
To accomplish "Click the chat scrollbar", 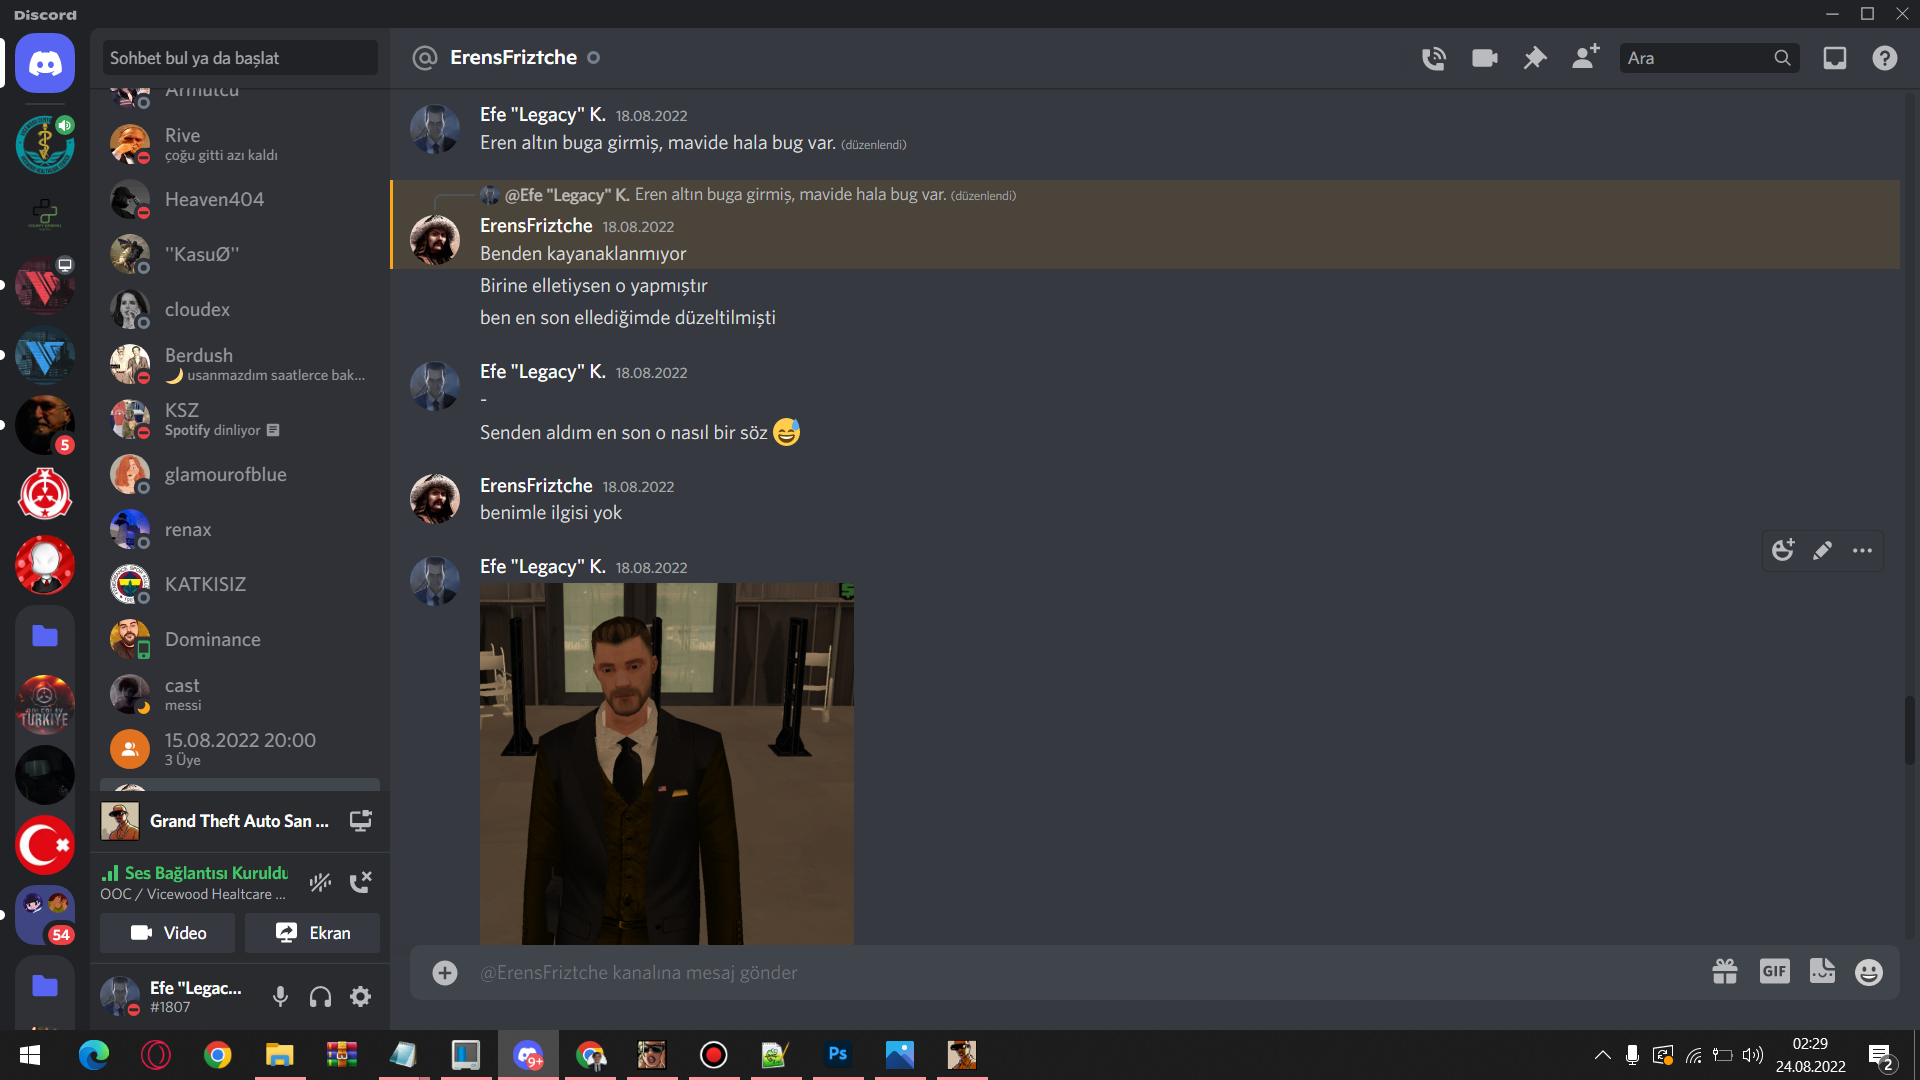I will point(1909,730).
